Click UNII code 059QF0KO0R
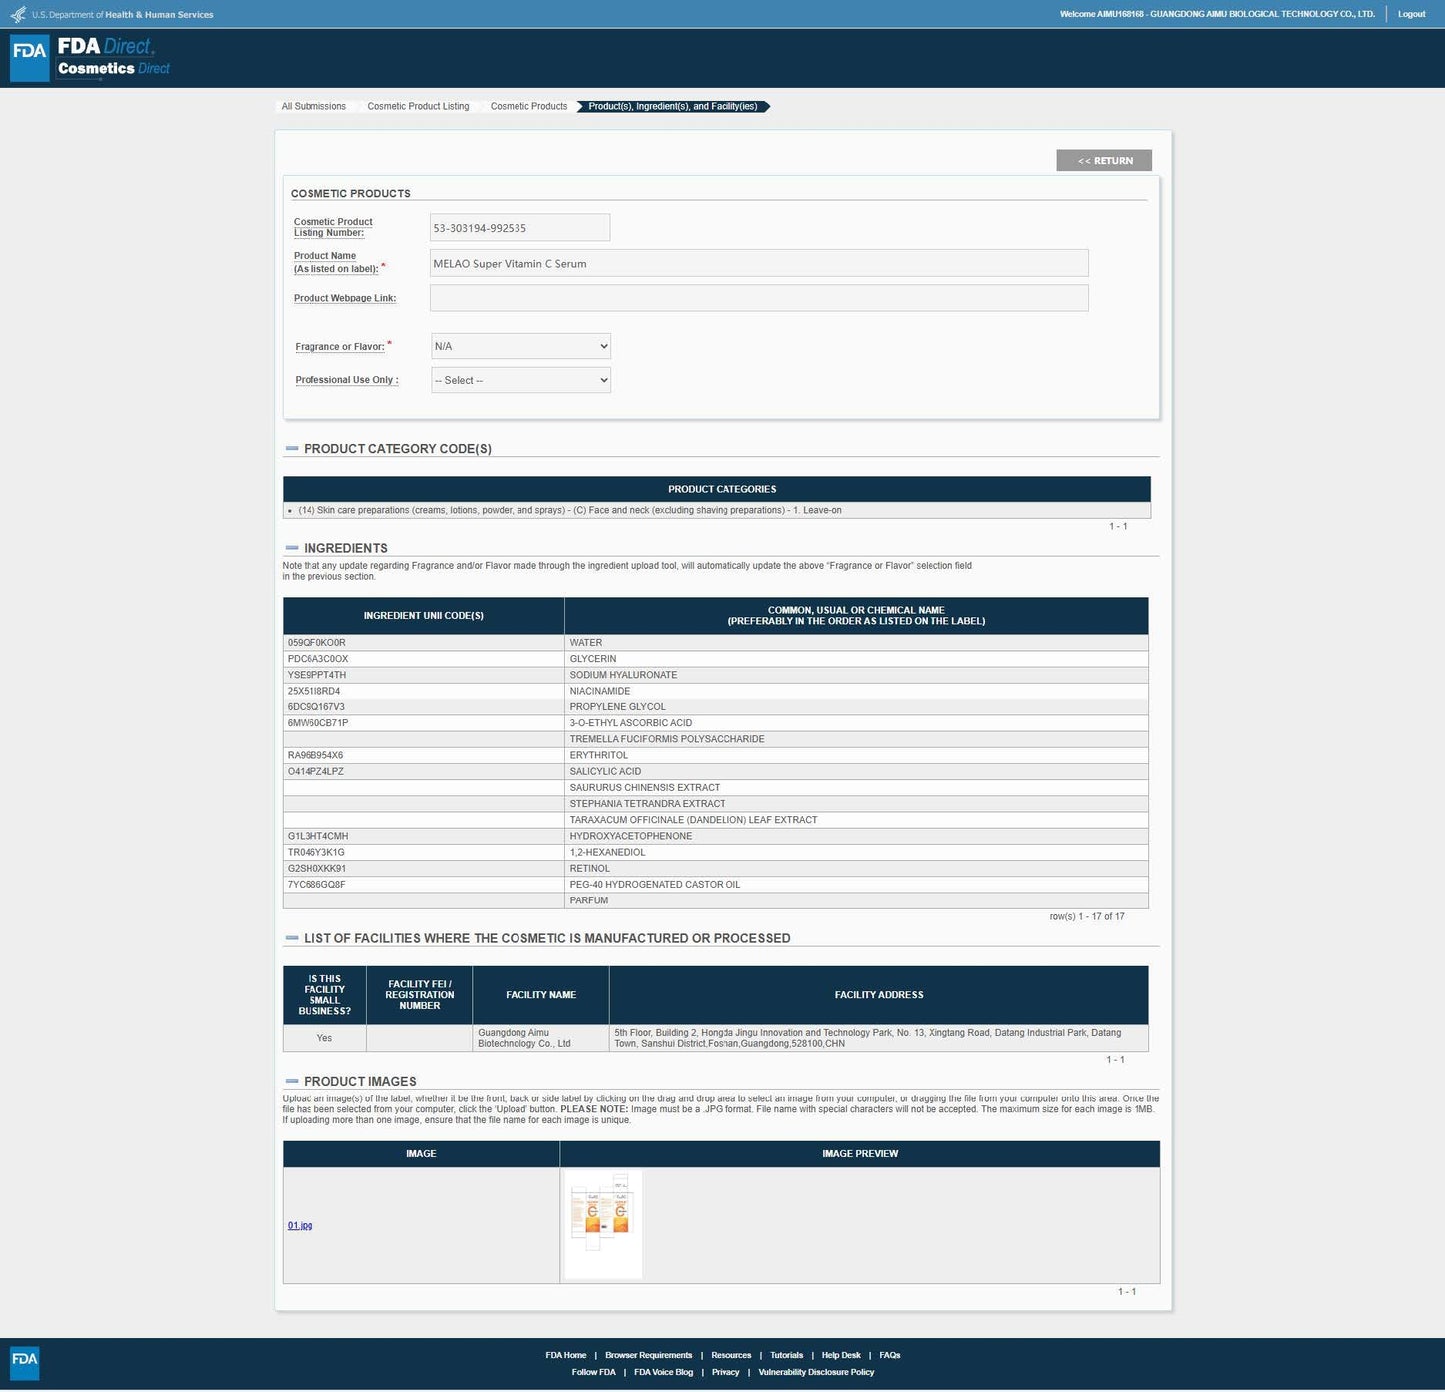The image size is (1445, 1392). click(x=317, y=643)
